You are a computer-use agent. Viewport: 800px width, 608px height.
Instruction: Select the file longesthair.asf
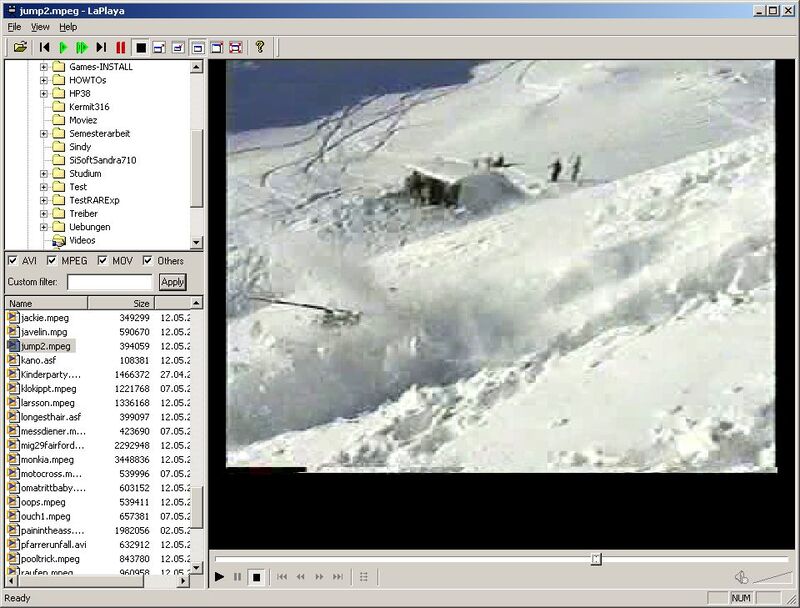(51, 417)
